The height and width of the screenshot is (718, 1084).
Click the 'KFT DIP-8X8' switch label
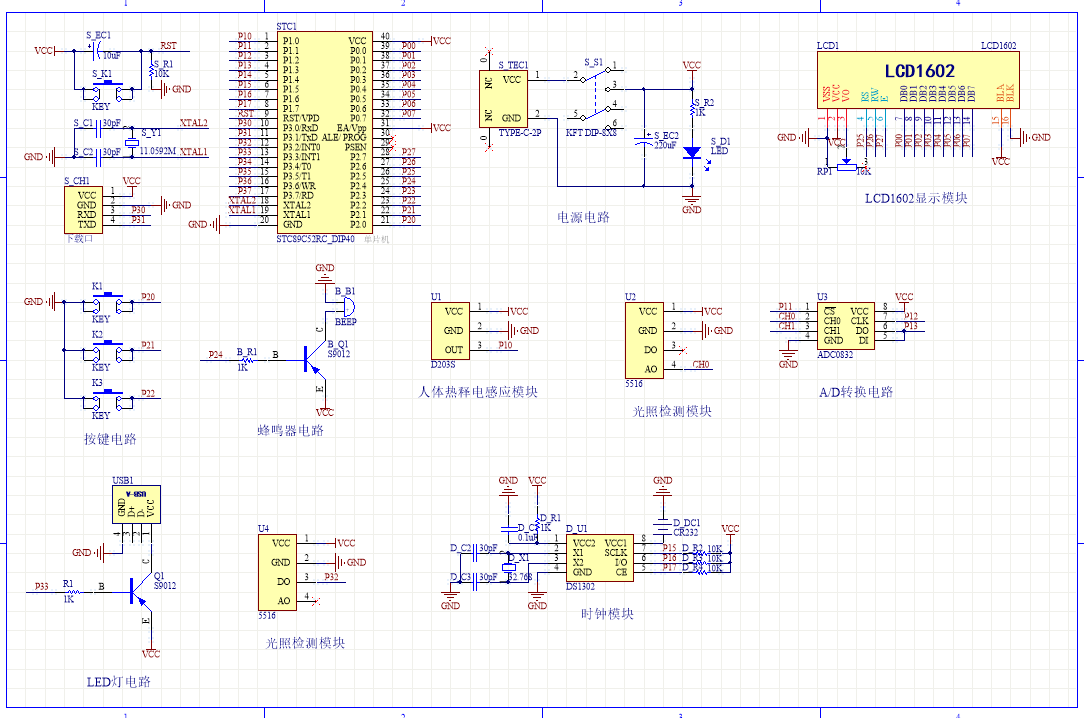(591, 133)
